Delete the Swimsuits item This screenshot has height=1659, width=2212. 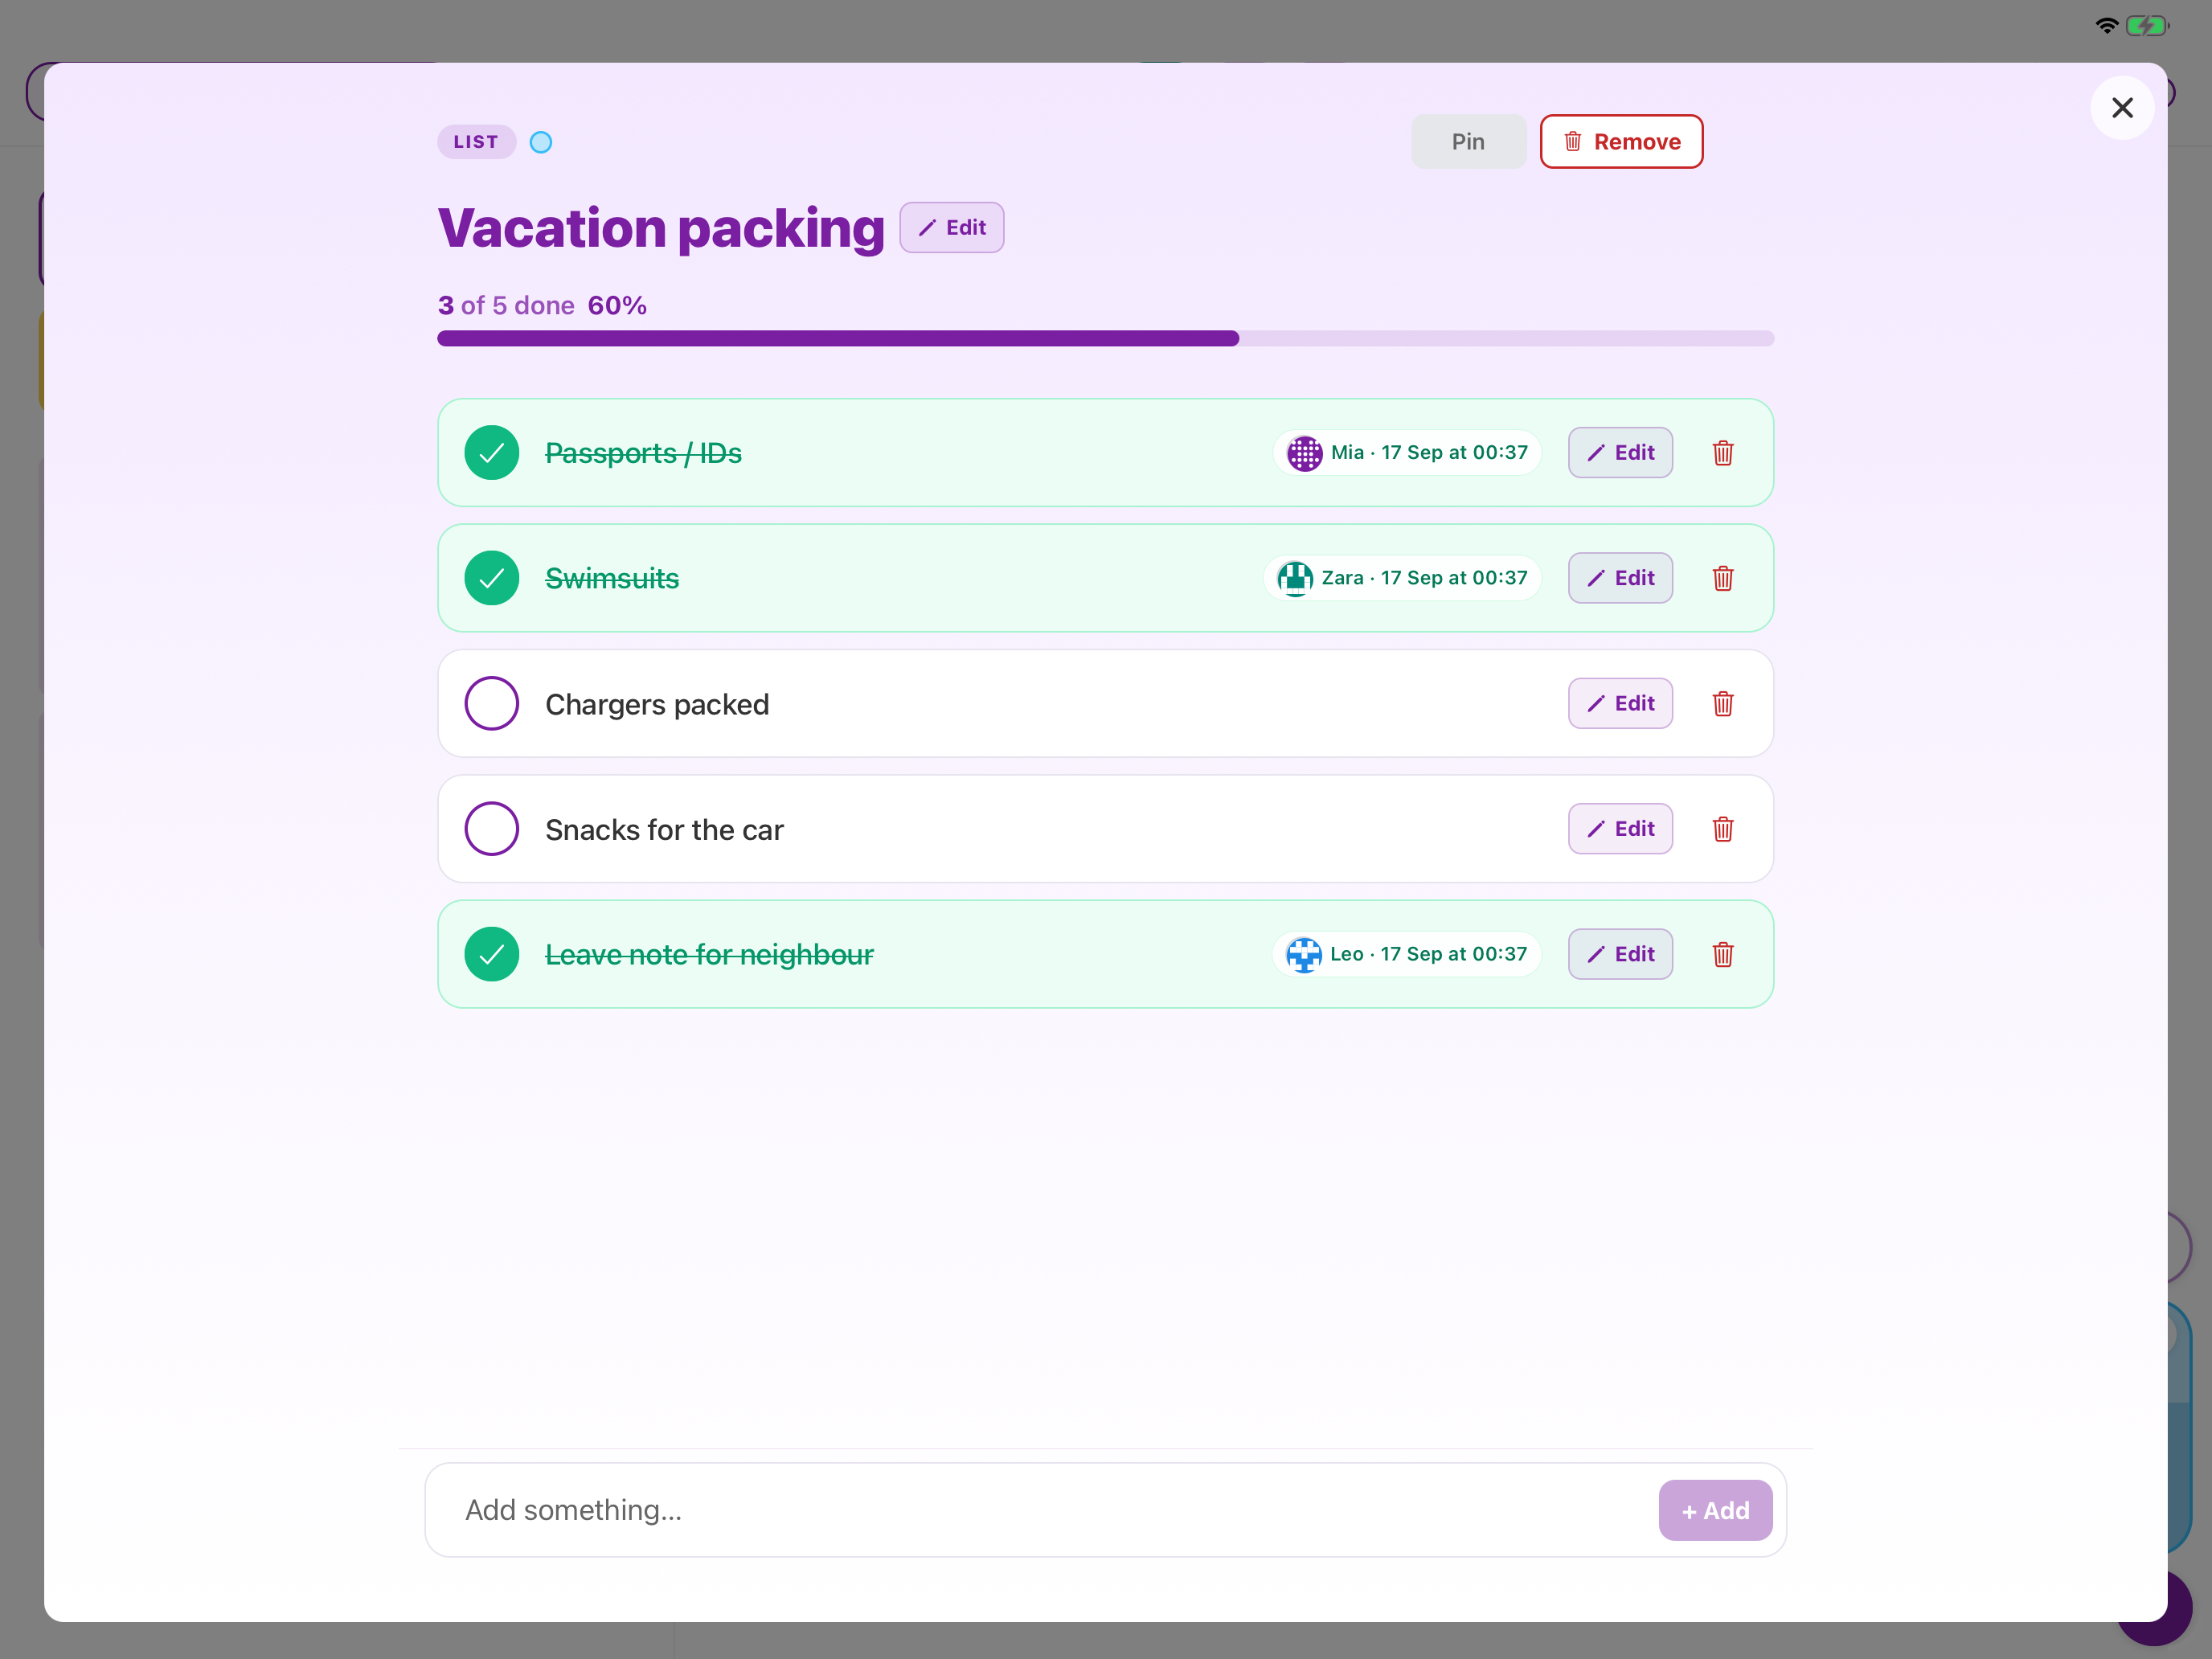(1722, 578)
